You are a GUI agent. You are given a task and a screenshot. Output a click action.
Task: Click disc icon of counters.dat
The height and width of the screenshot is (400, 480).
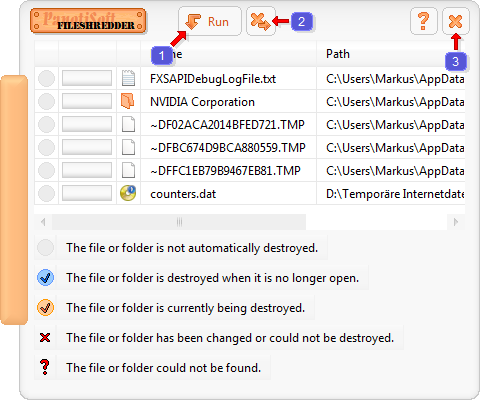[128, 193]
